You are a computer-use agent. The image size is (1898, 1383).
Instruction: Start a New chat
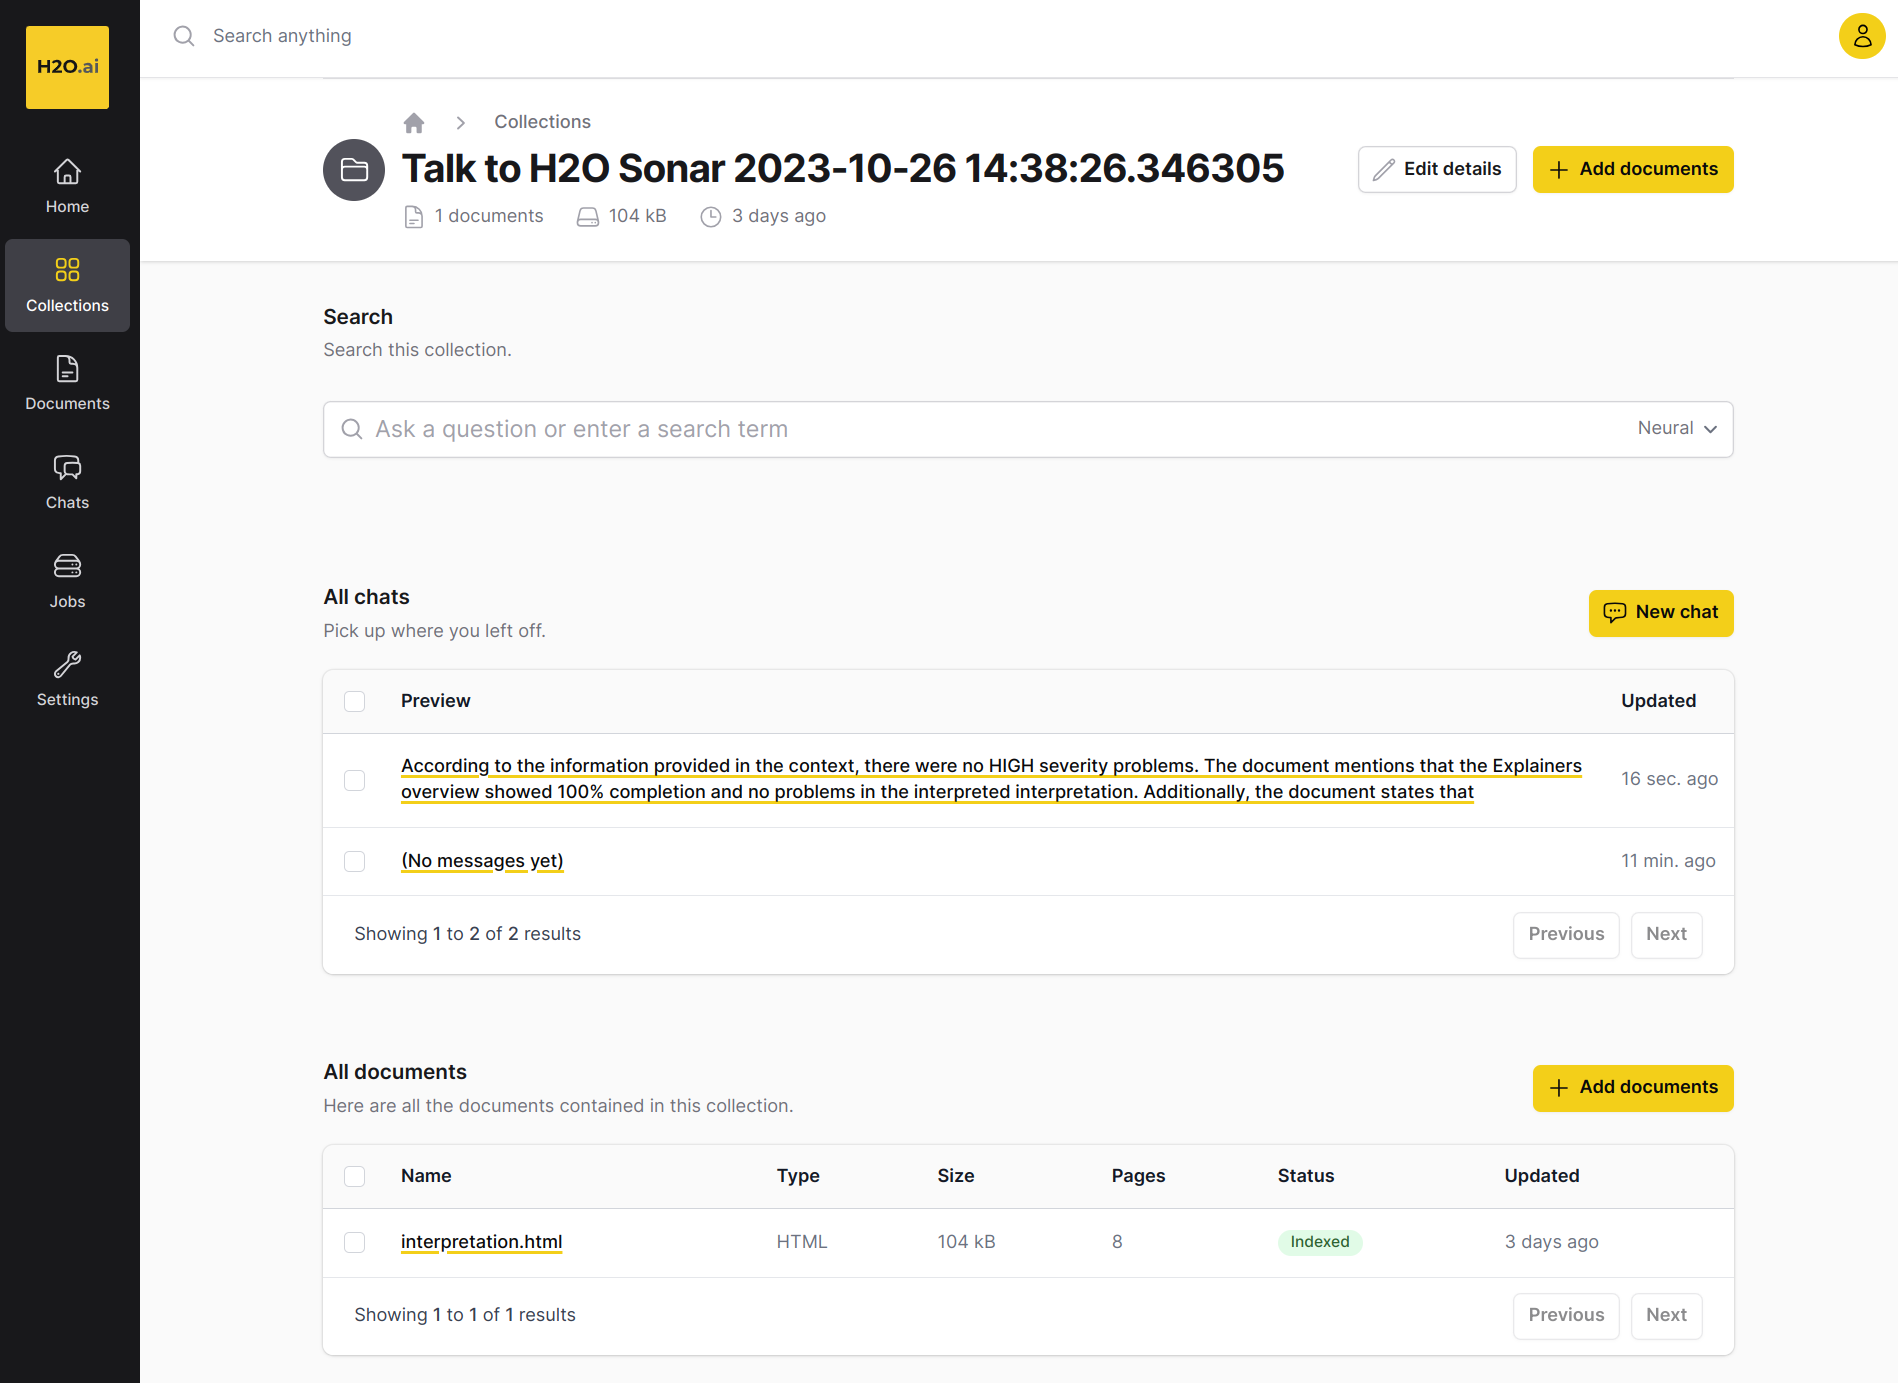(1660, 612)
